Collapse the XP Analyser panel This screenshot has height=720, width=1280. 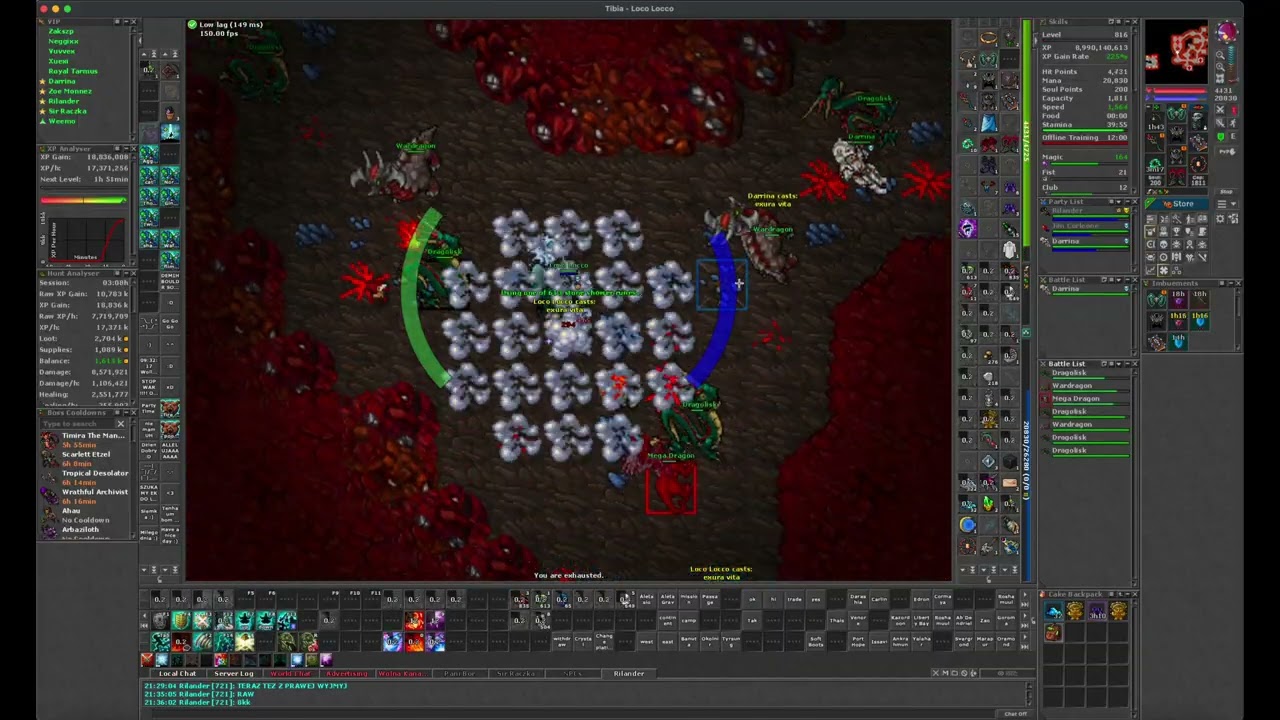coord(125,149)
